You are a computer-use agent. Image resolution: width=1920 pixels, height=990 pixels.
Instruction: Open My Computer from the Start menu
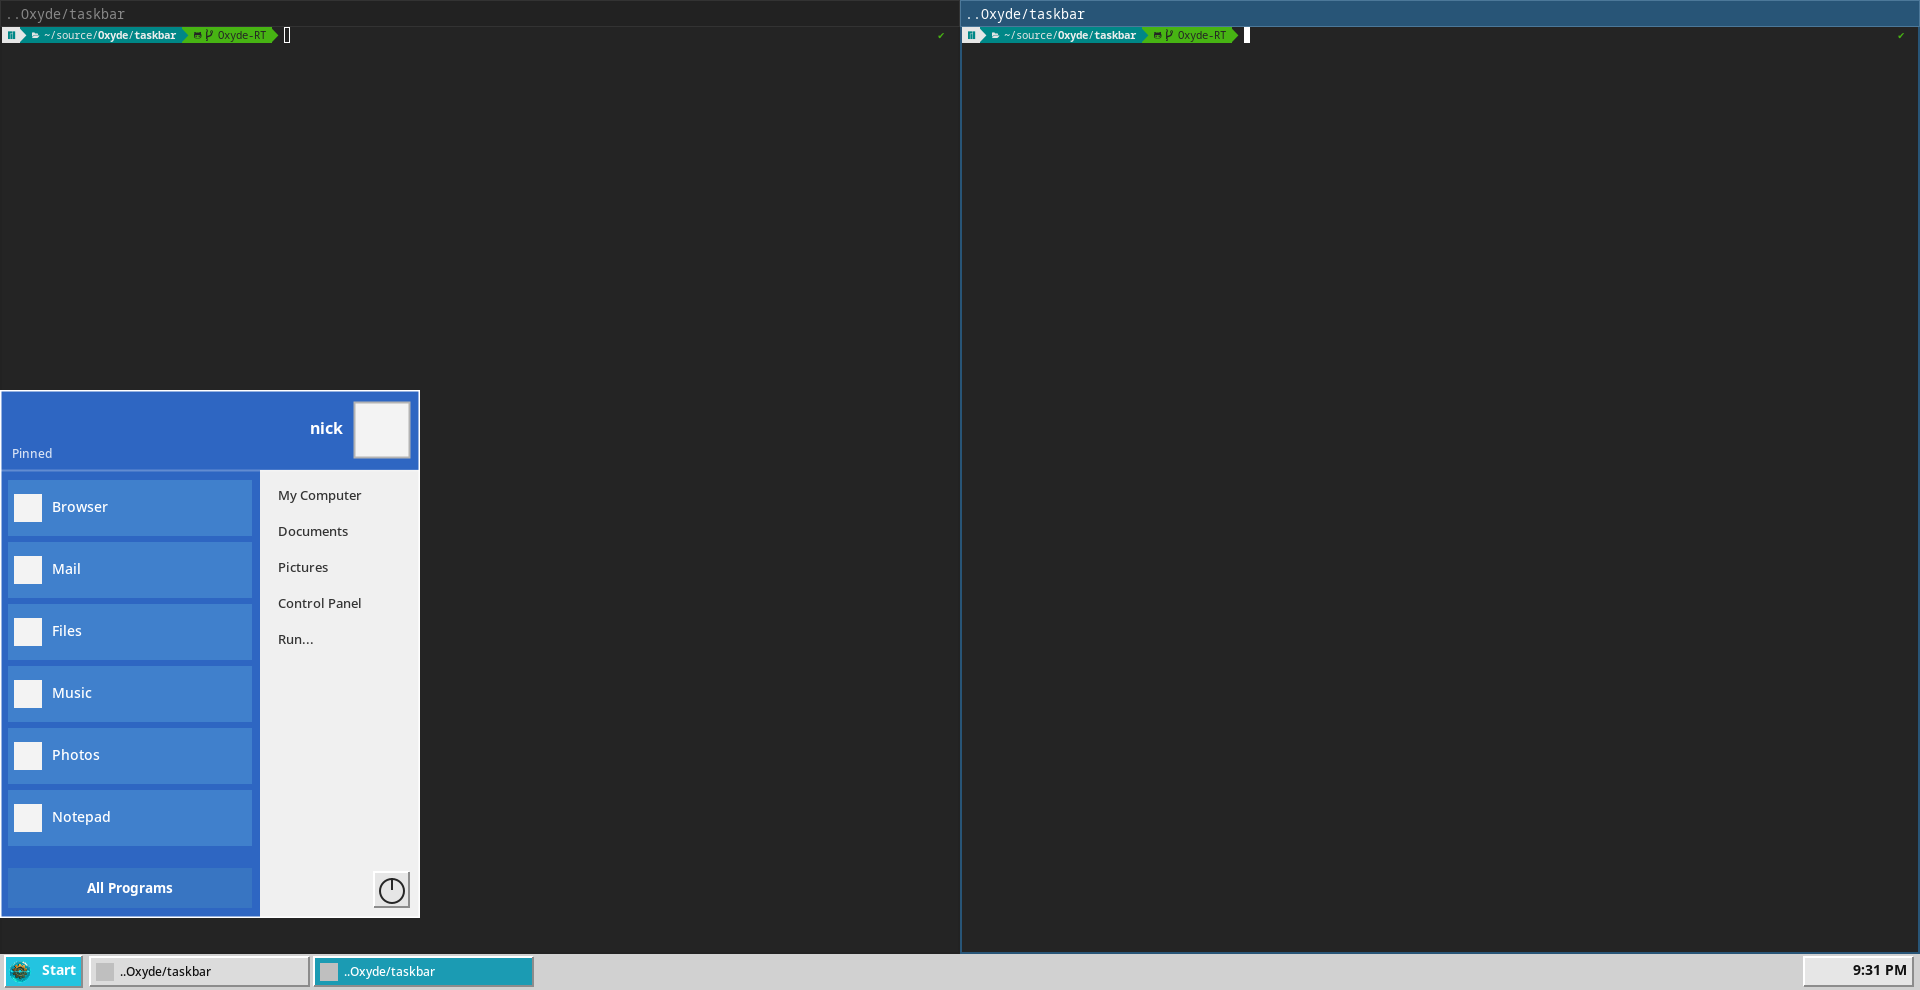(319, 495)
